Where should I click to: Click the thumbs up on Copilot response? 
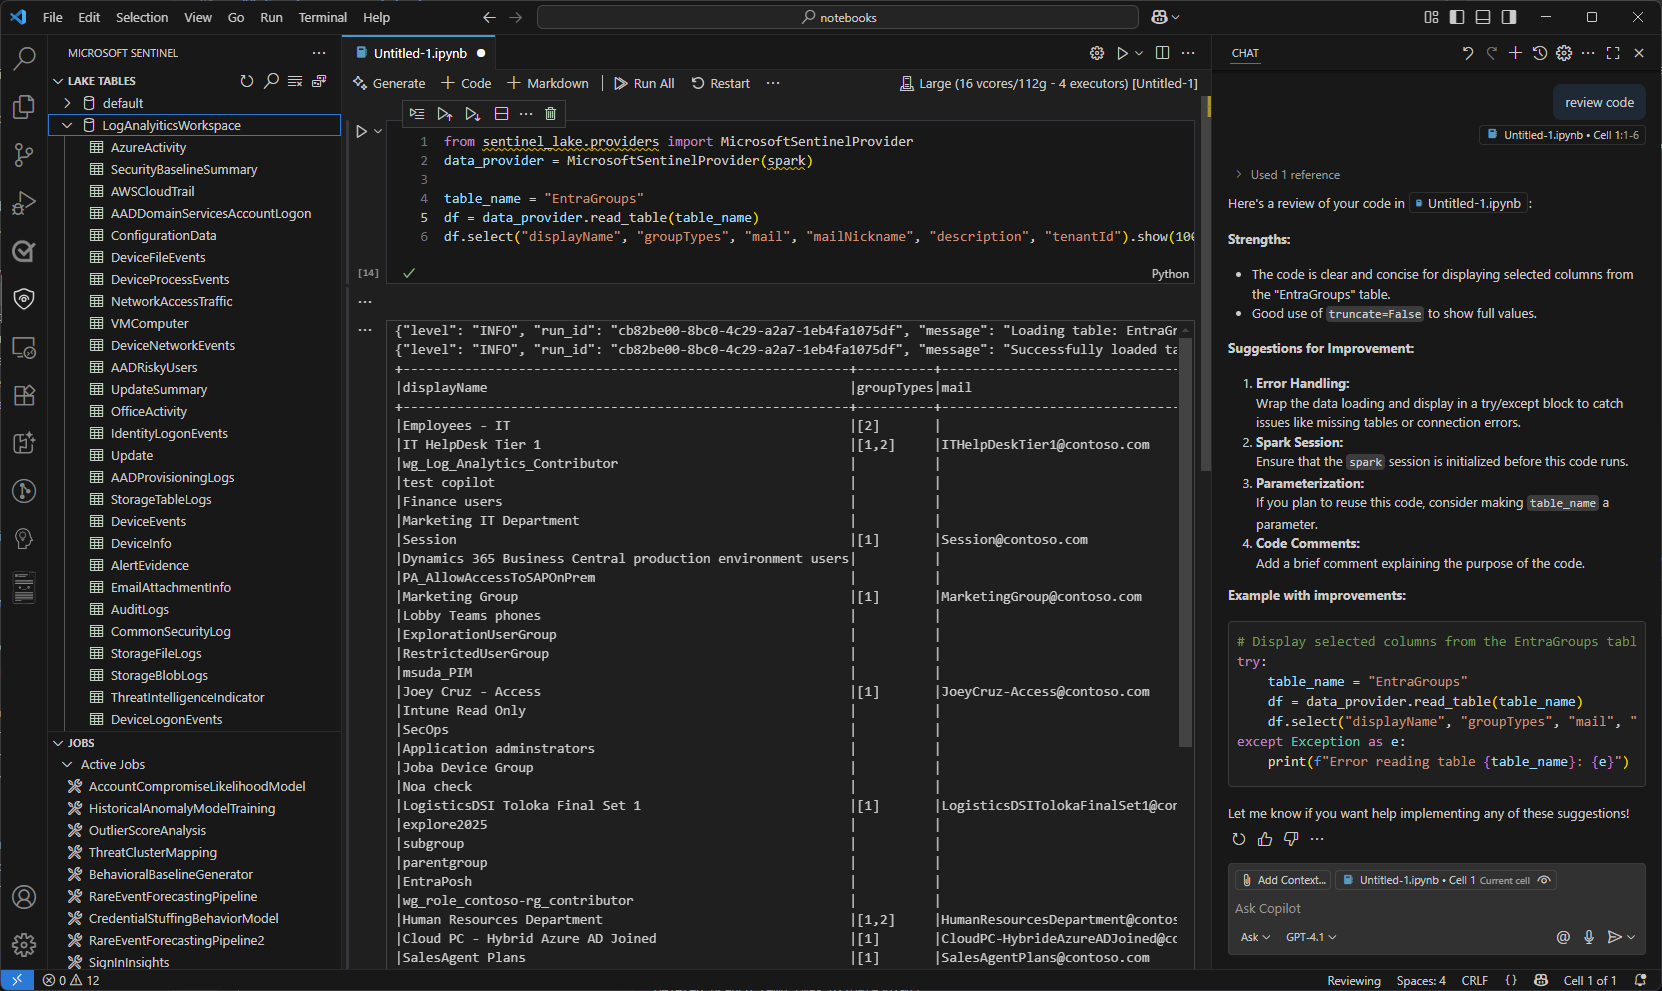click(x=1265, y=839)
